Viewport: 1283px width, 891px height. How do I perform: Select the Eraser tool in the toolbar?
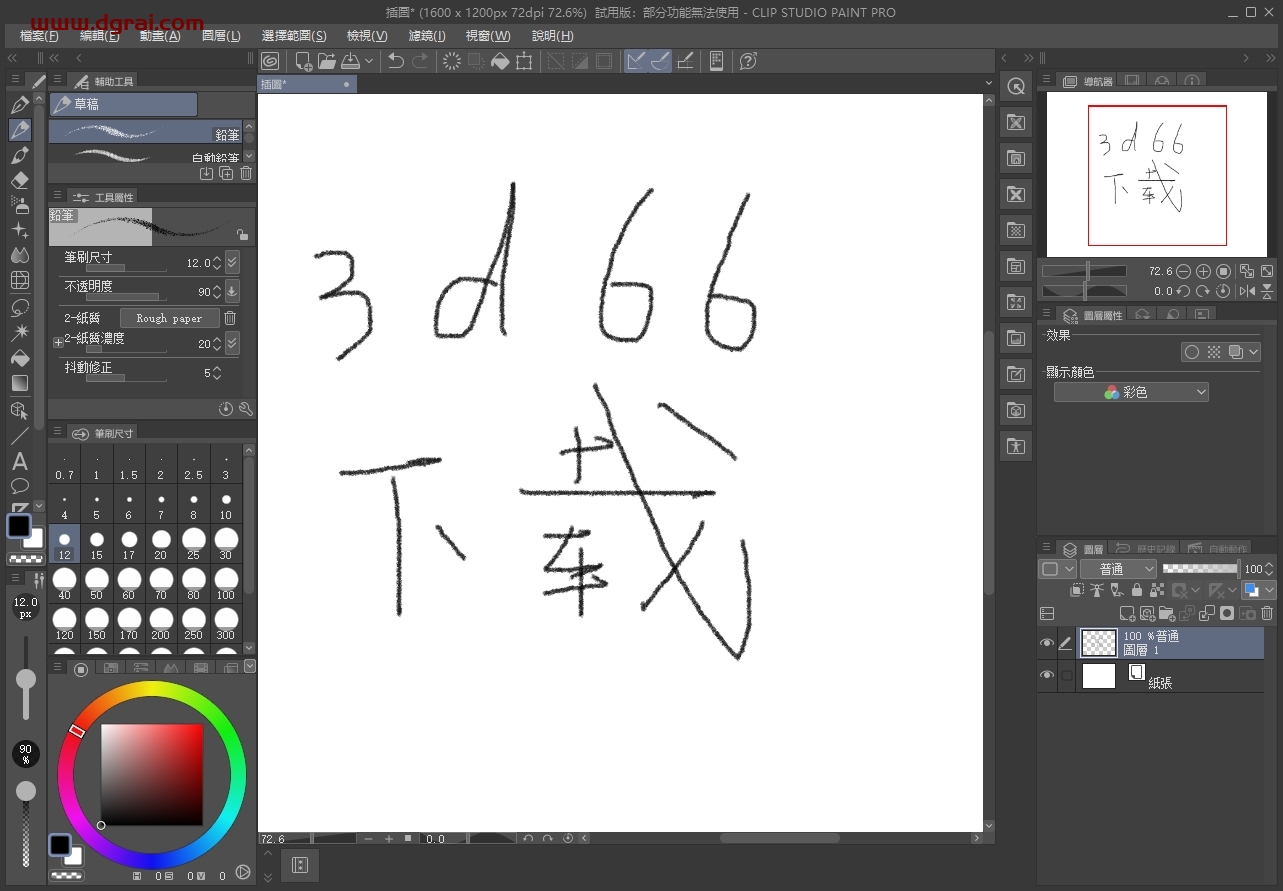[x=20, y=181]
